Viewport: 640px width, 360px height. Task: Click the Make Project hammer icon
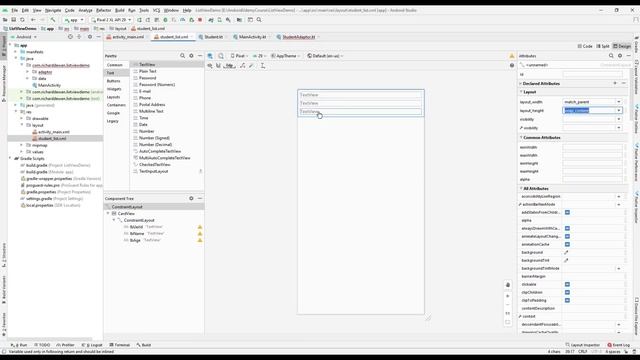pyautogui.click(x=53, y=20)
